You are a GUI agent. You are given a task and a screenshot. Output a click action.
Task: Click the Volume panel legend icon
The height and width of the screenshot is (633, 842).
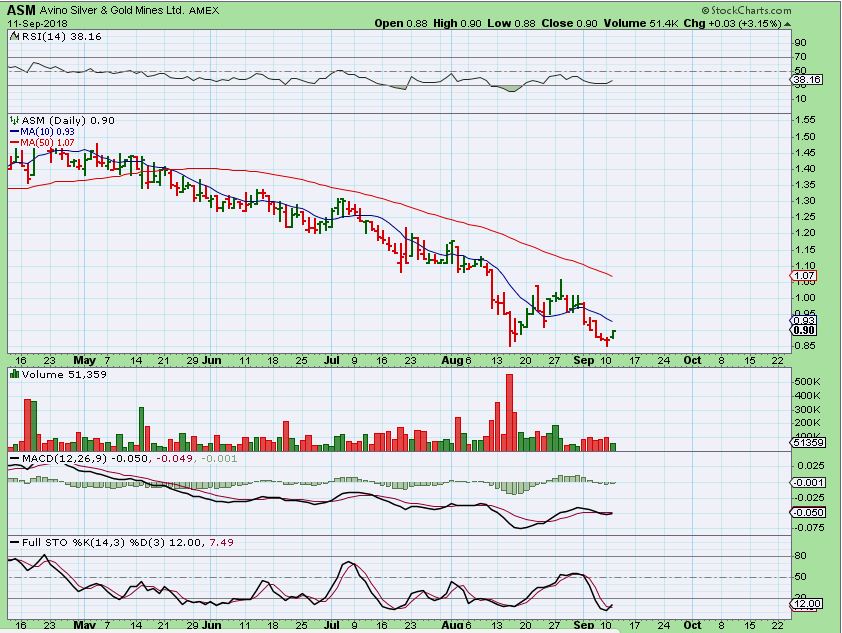13,374
